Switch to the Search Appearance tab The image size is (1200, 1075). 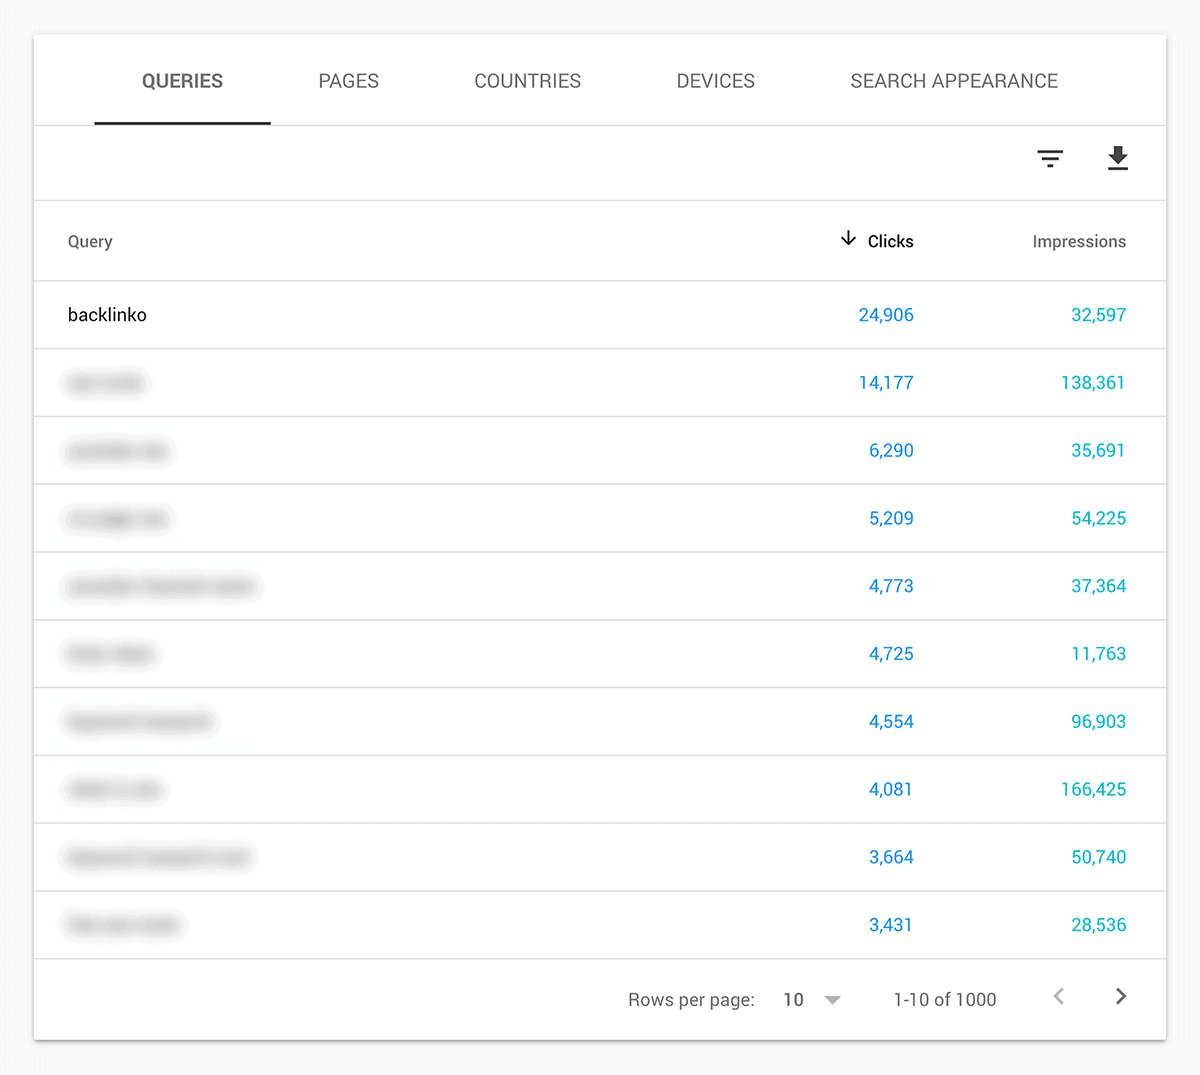pos(954,81)
